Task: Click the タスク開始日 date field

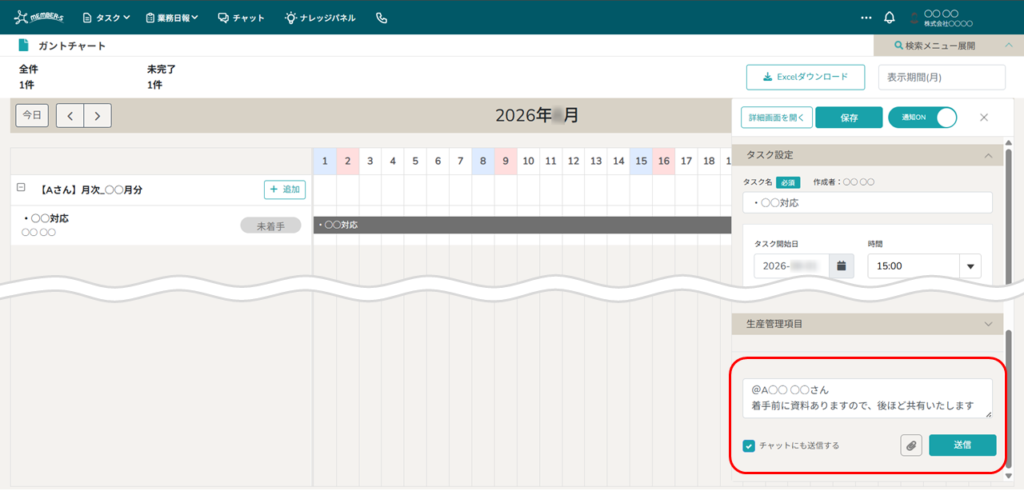Action: click(x=792, y=266)
